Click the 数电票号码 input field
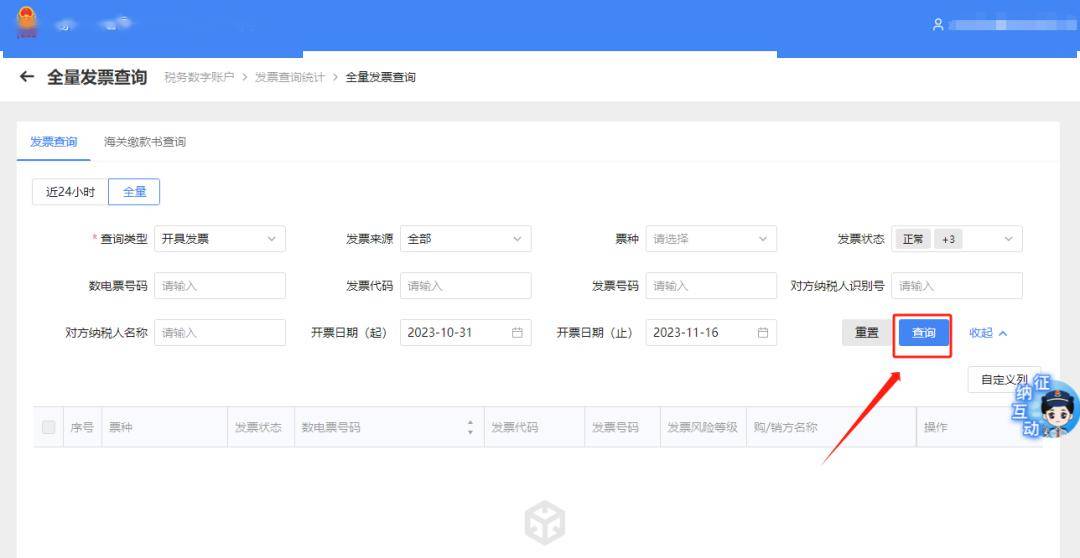The height and width of the screenshot is (558, 1080). click(x=220, y=285)
